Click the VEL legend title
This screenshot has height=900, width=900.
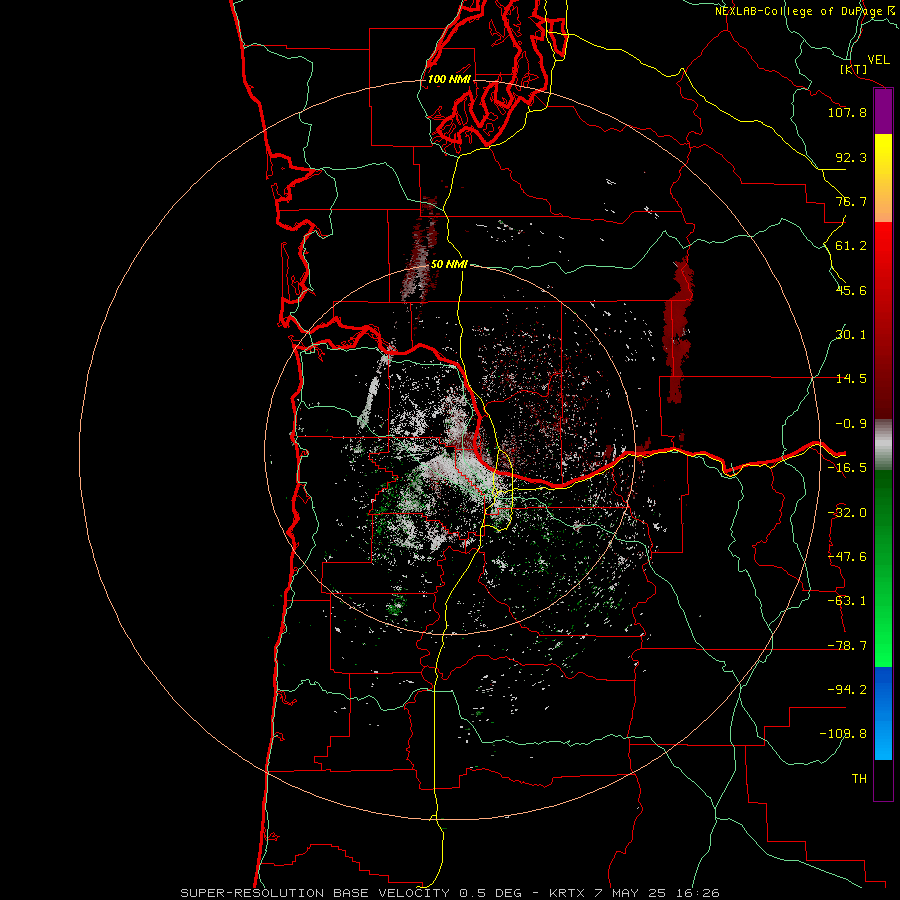878,60
